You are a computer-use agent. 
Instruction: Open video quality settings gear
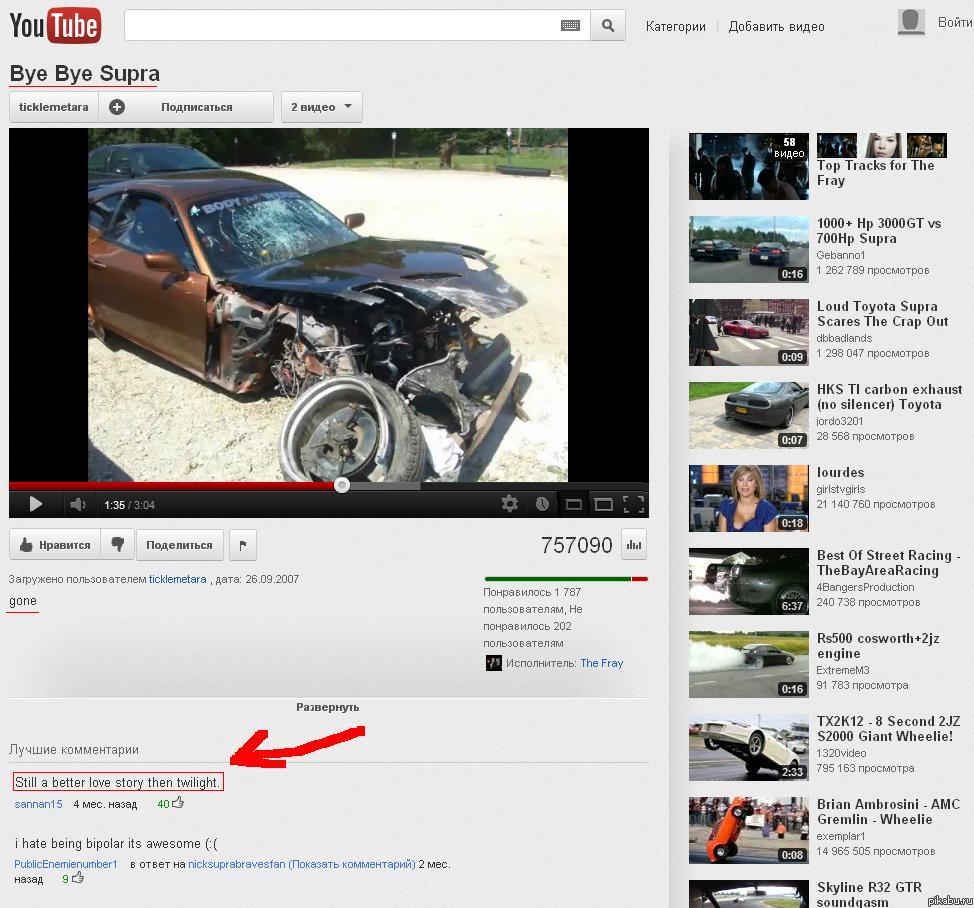(509, 504)
